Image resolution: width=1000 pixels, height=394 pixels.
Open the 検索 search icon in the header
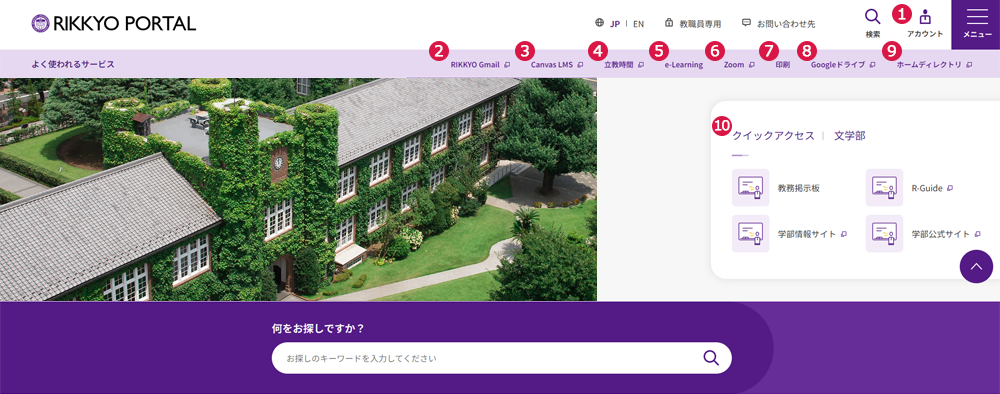pos(872,23)
